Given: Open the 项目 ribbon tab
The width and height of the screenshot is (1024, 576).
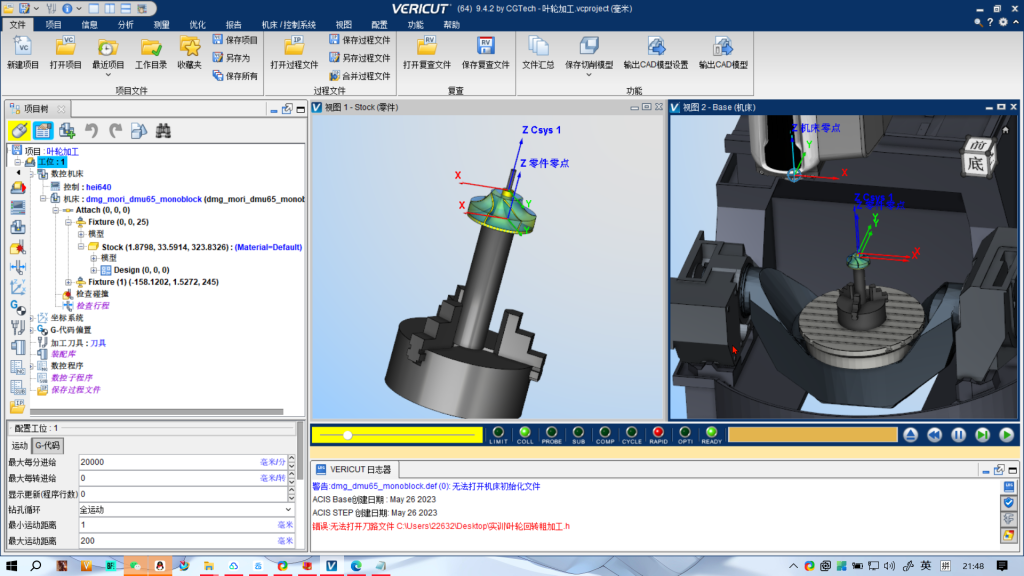Looking at the screenshot, I should tap(54, 25).
